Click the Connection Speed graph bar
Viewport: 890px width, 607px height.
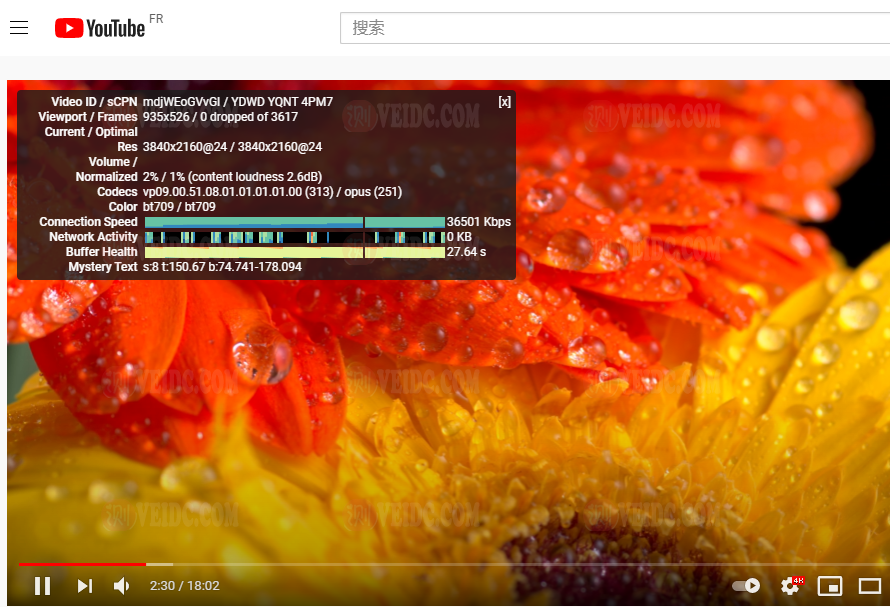(x=295, y=222)
